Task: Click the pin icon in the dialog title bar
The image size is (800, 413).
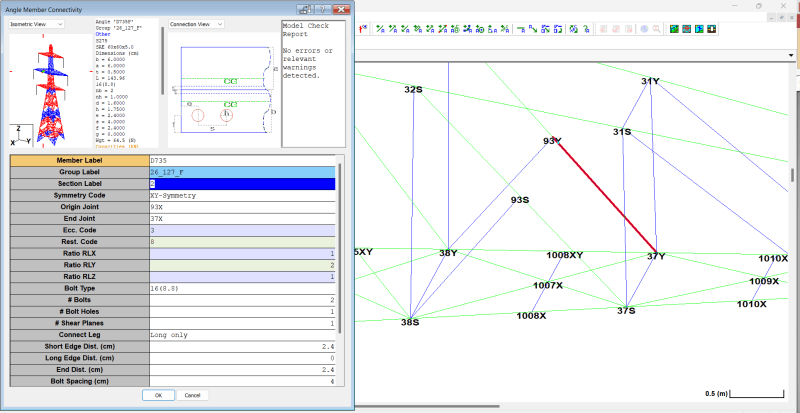Action: pyautogui.click(x=304, y=9)
